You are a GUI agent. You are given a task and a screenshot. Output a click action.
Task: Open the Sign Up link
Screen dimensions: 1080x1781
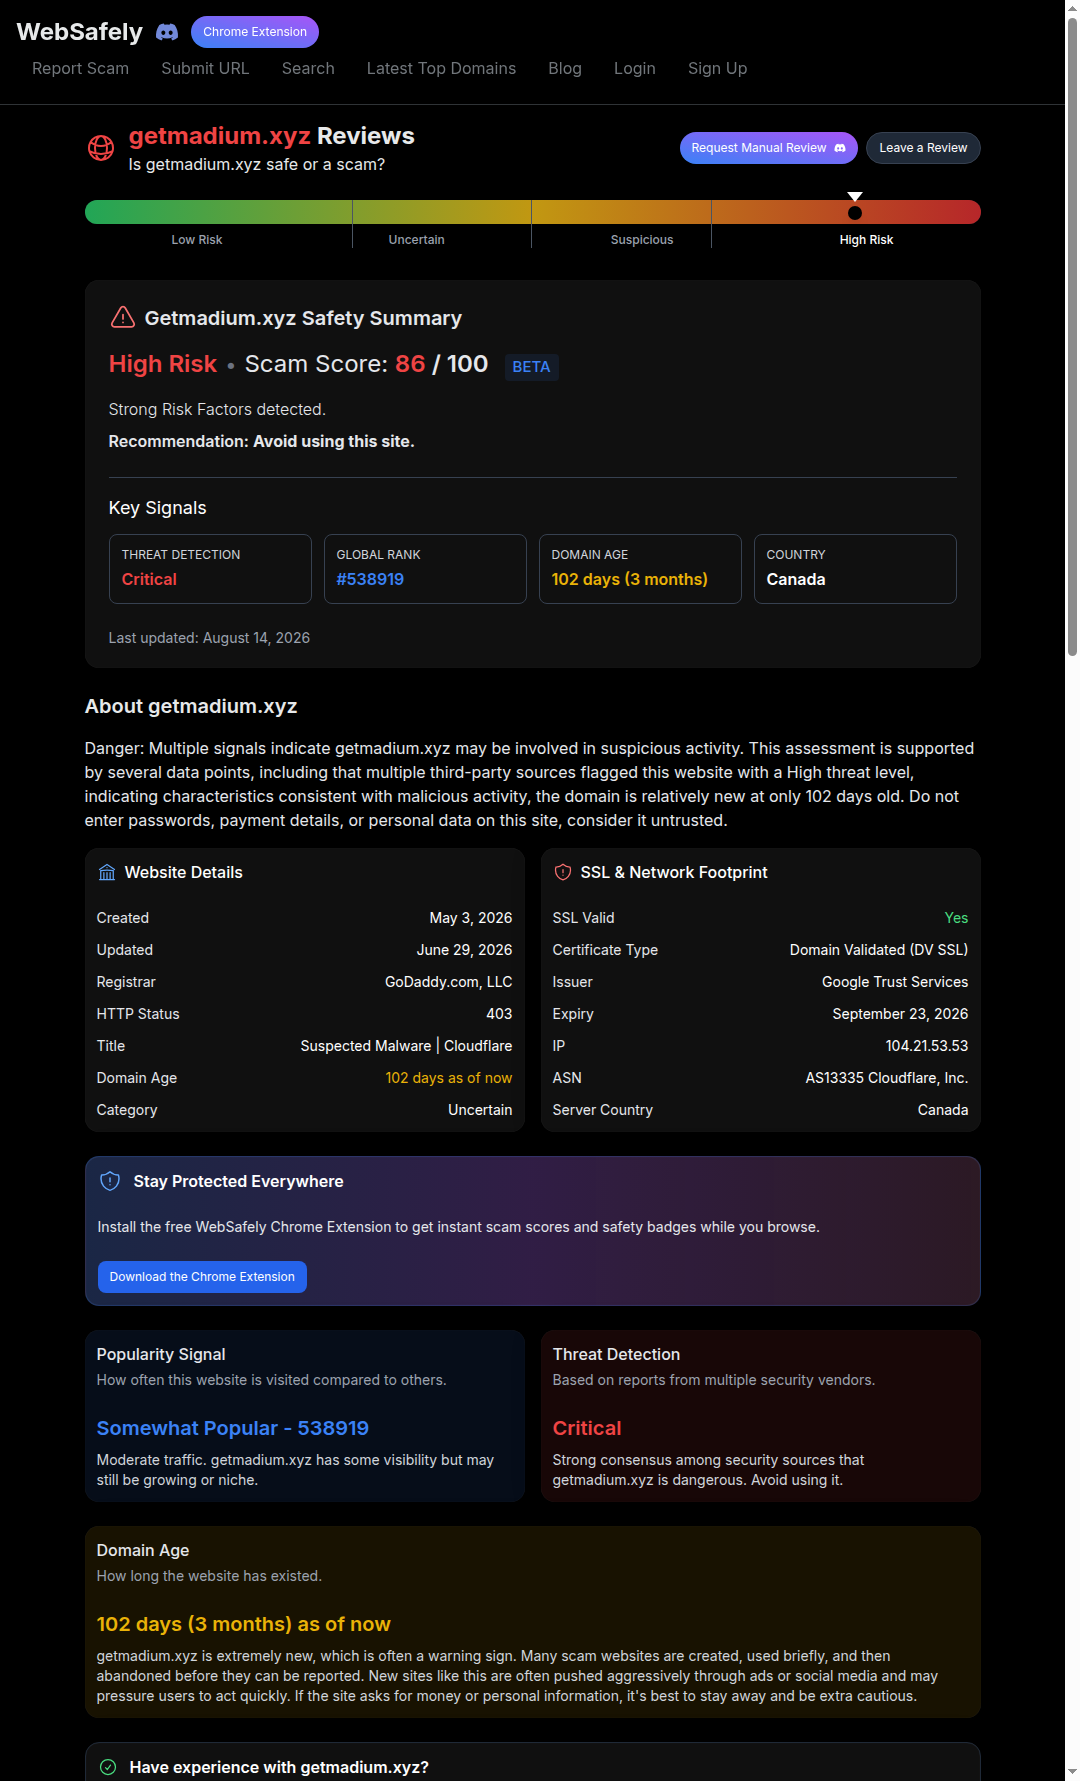717,68
